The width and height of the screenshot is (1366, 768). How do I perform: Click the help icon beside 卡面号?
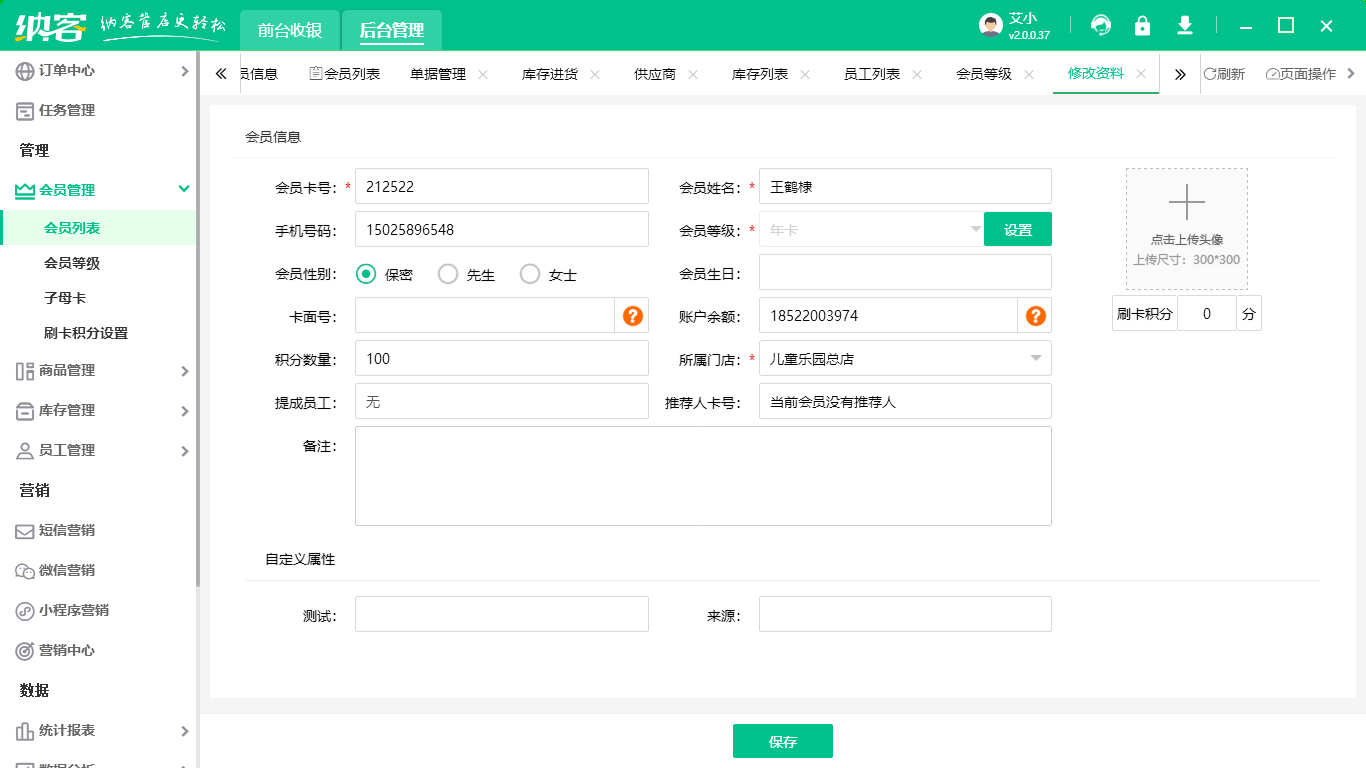(632, 315)
